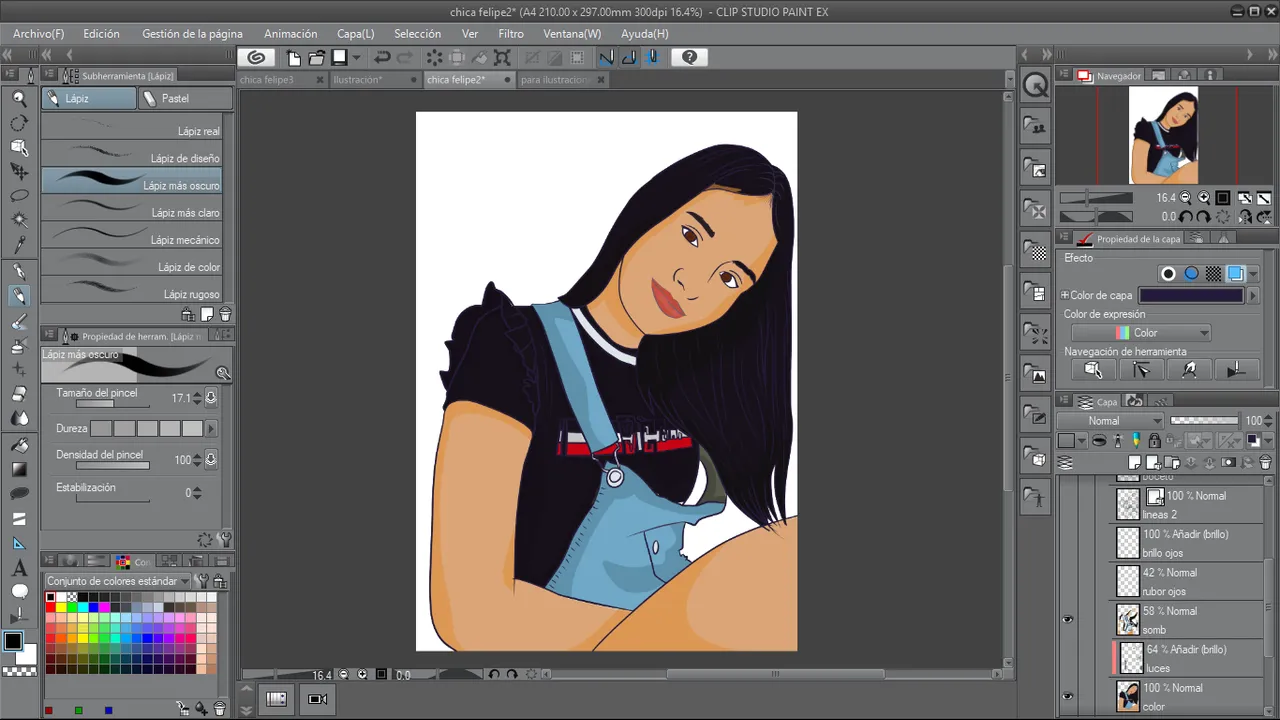This screenshot has width=1280, height=720.
Task: Open the save dropdown arrow in toolbar
Action: (356, 58)
